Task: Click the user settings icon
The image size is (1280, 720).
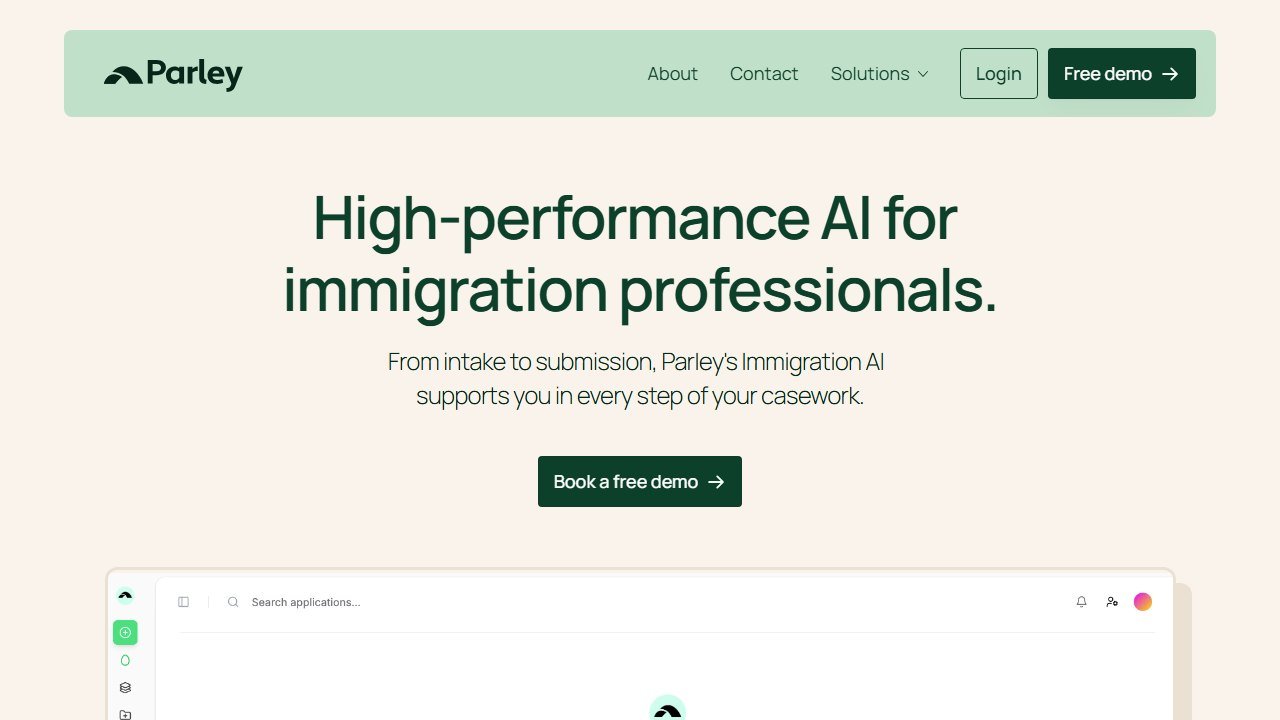Action: (x=1112, y=602)
